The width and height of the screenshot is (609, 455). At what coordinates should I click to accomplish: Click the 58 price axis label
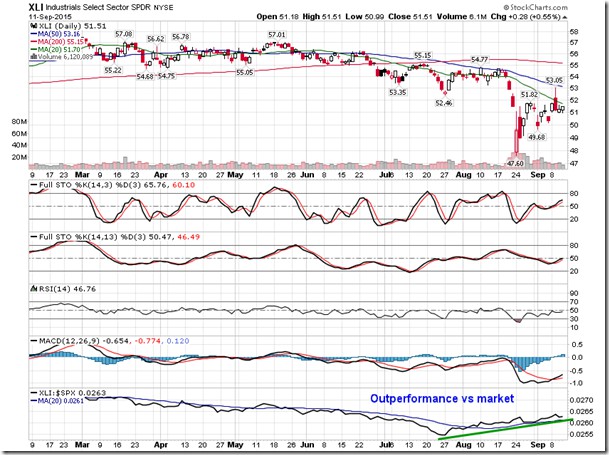(574, 31)
